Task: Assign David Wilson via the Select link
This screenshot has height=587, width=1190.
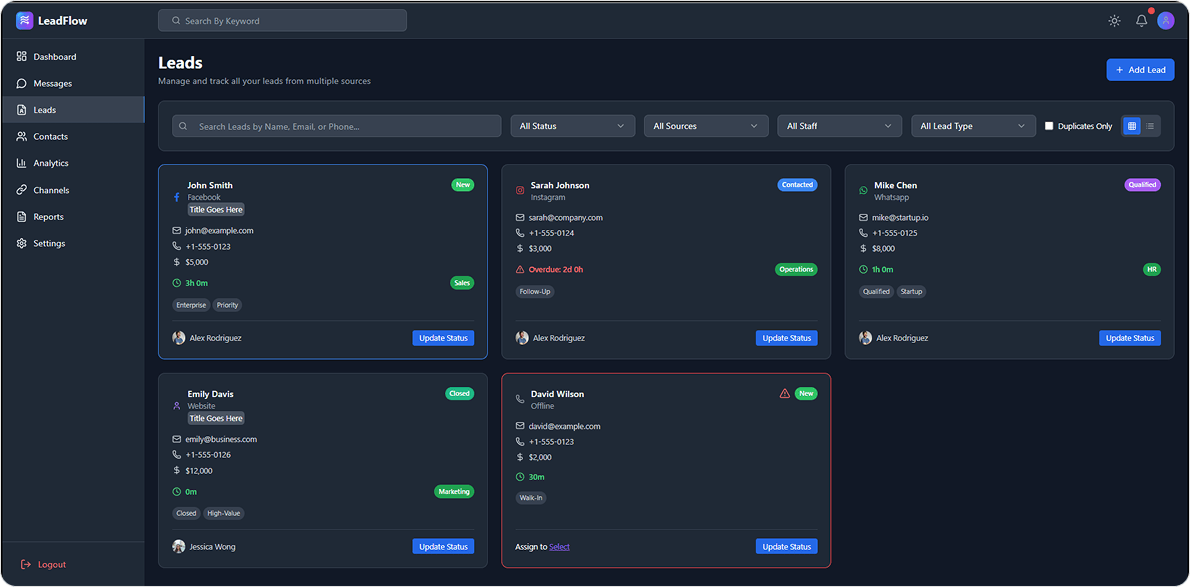Action: click(559, 546)
